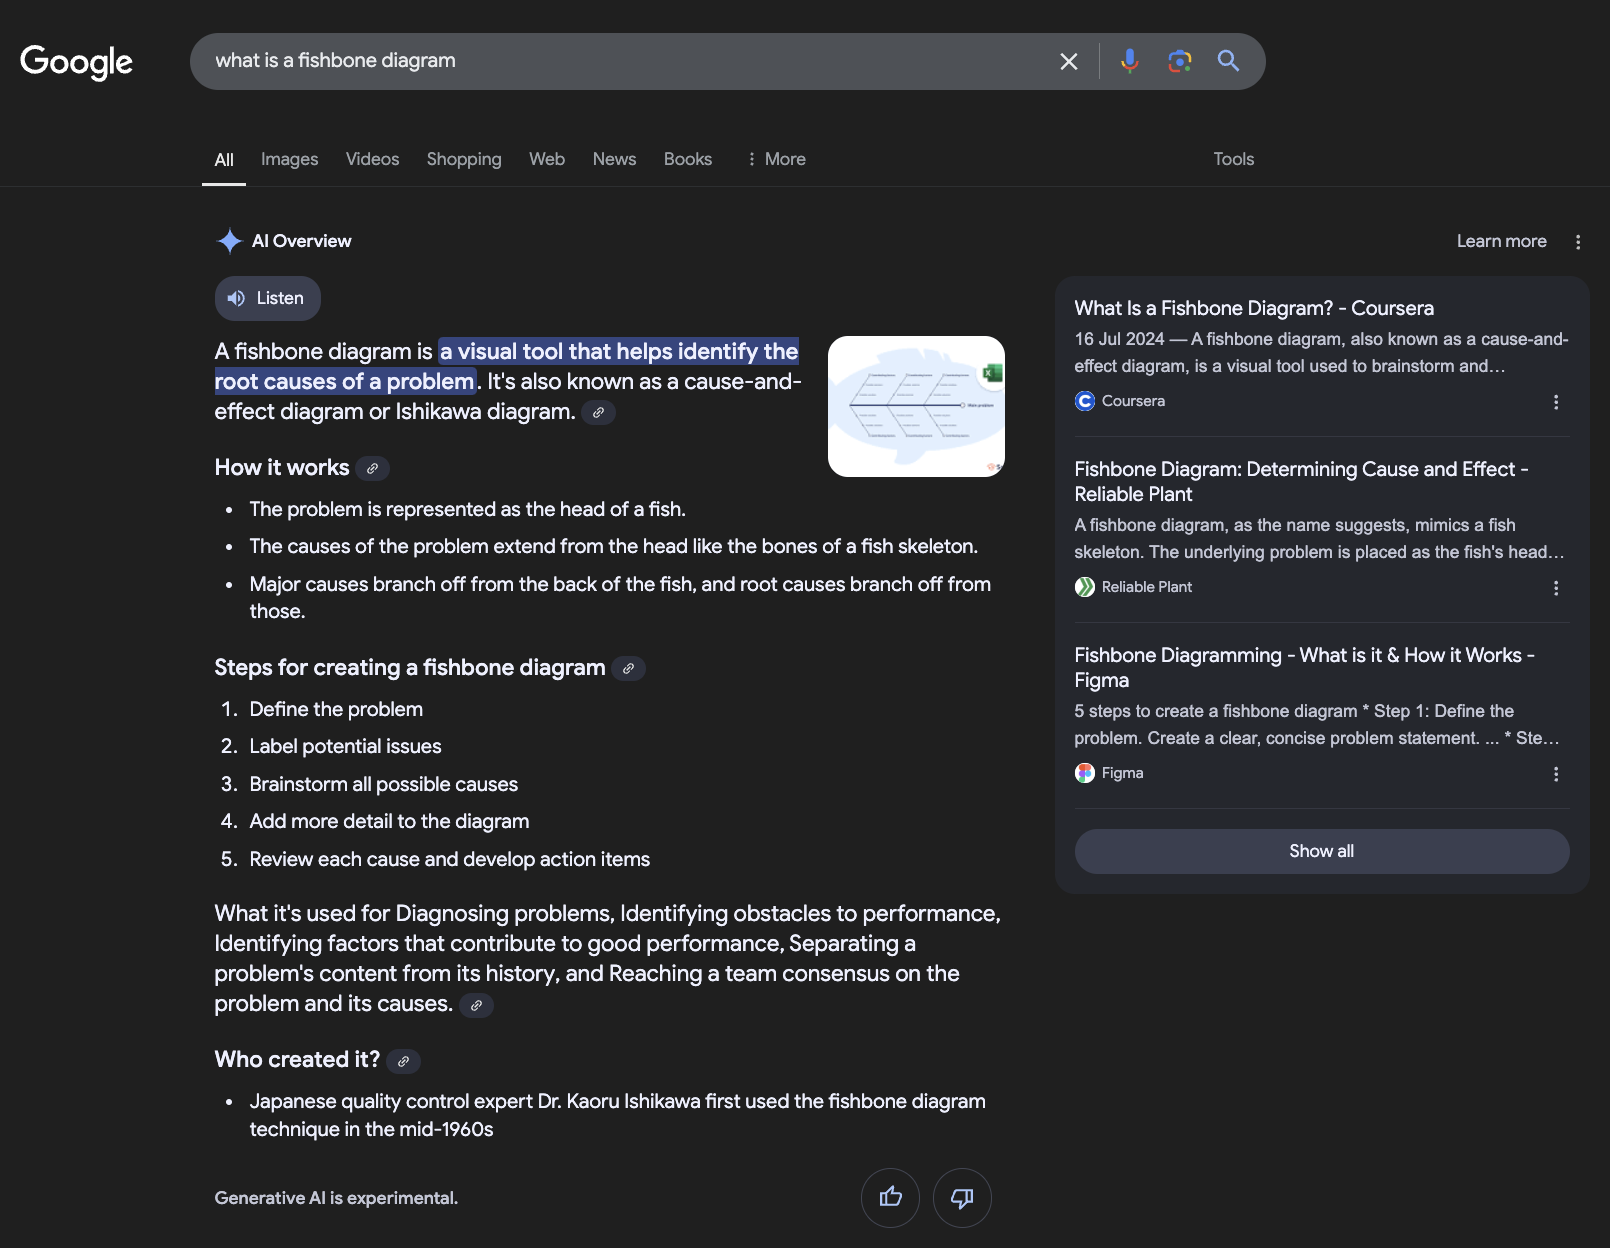Click the Show all button
This screenshot has height=1248, width=1610.
[1321, 850]
